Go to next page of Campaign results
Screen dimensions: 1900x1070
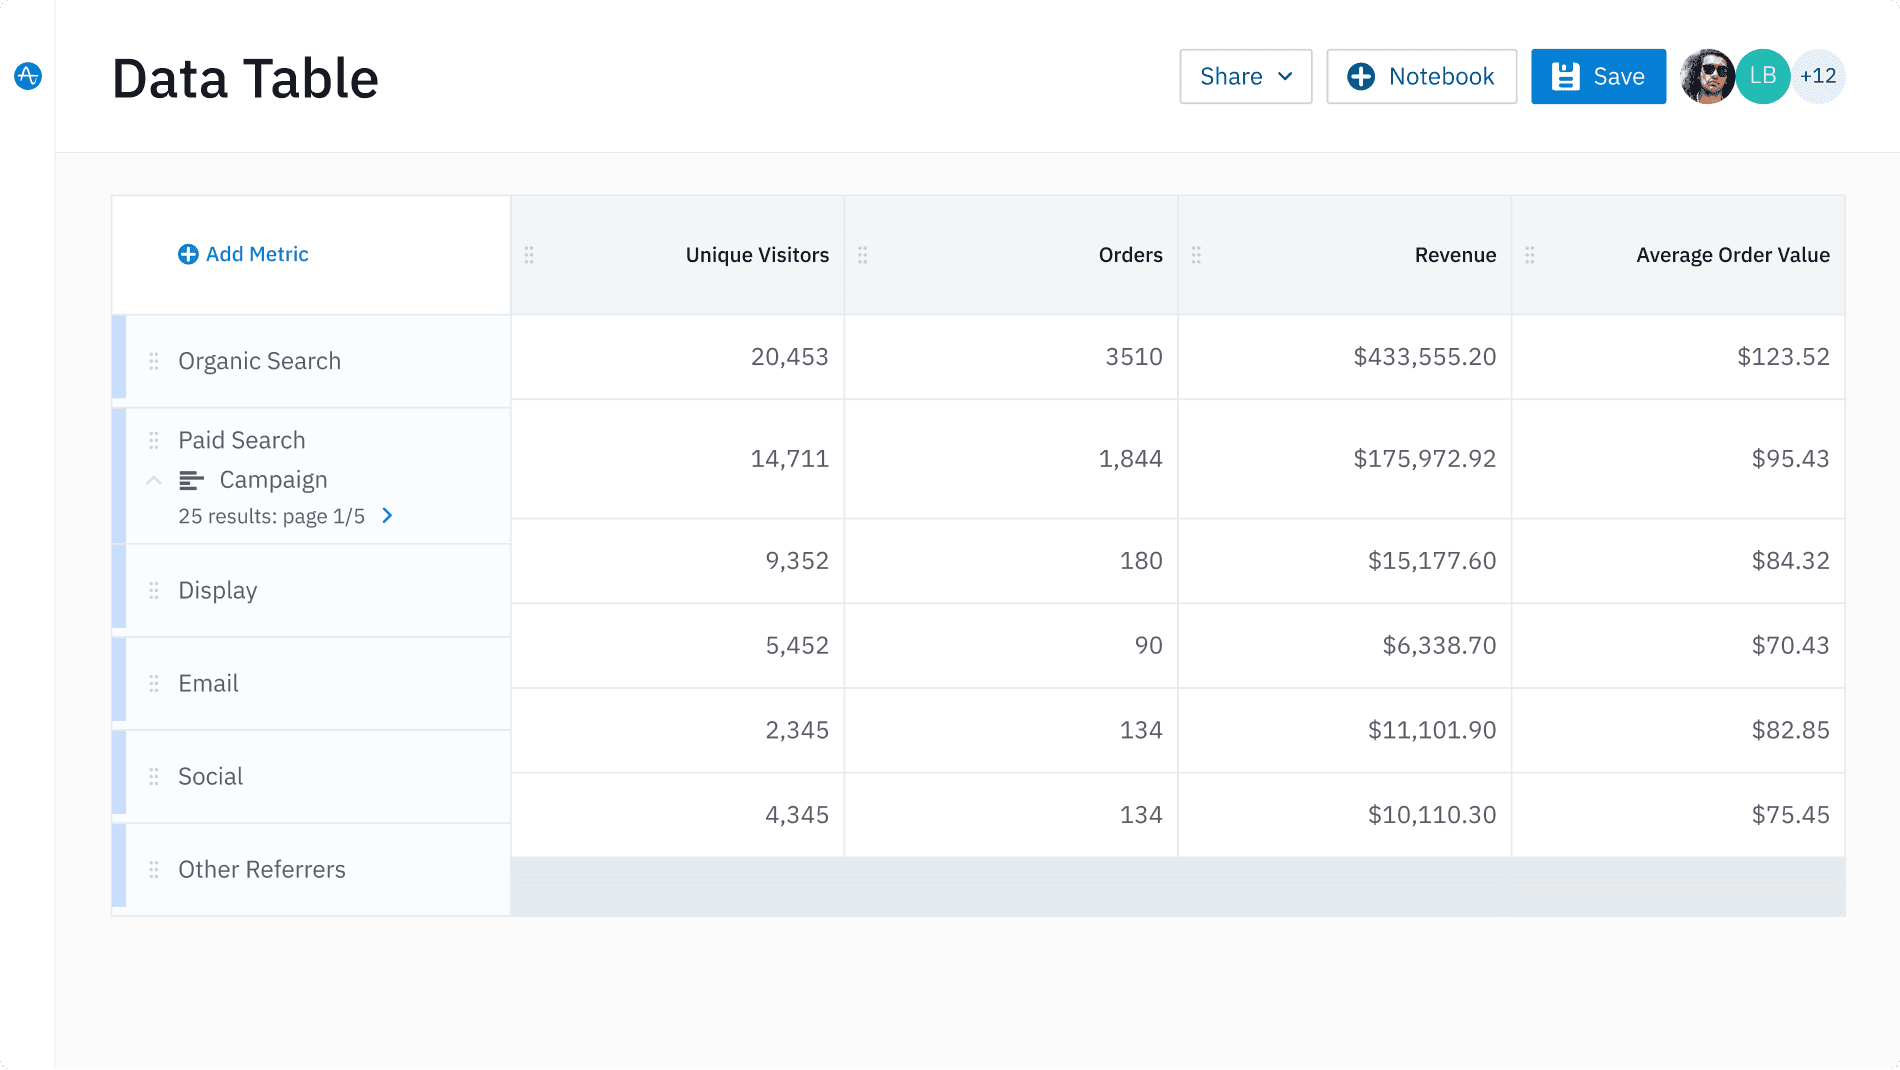(x=388, y=516)
